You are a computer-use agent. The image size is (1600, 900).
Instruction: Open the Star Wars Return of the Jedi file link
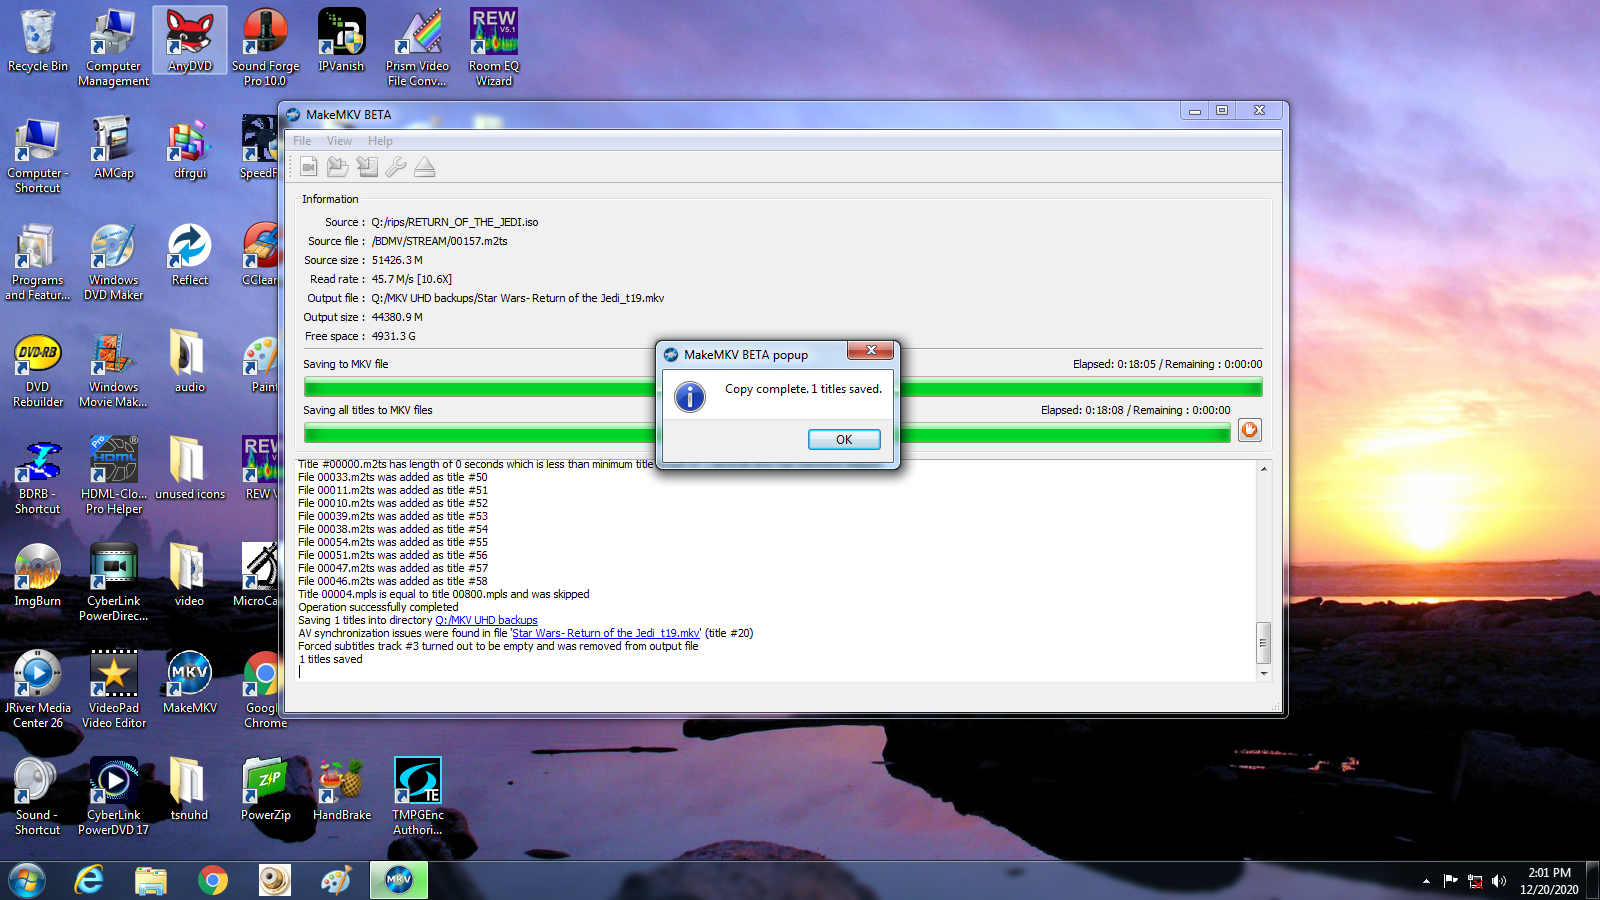click(606, 633)
